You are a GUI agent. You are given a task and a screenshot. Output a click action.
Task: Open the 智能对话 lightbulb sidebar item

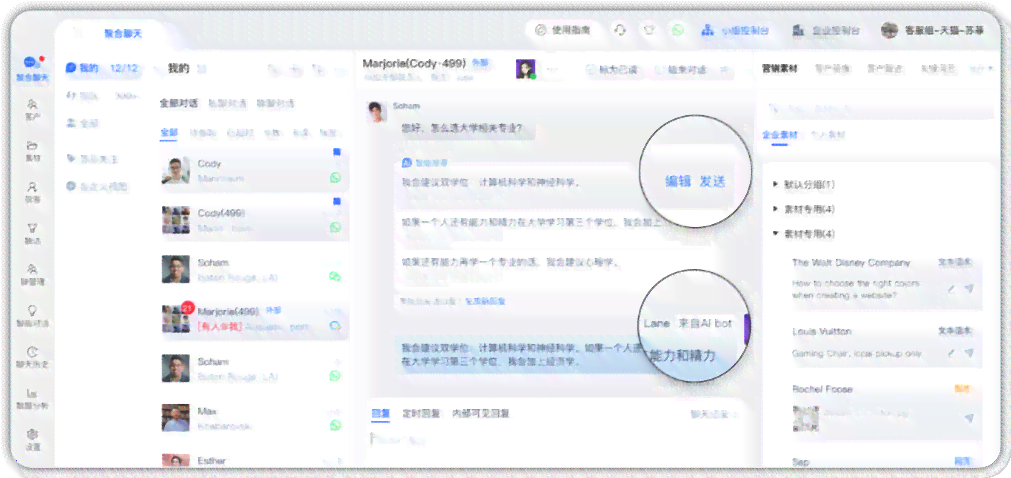coord(32,315)
